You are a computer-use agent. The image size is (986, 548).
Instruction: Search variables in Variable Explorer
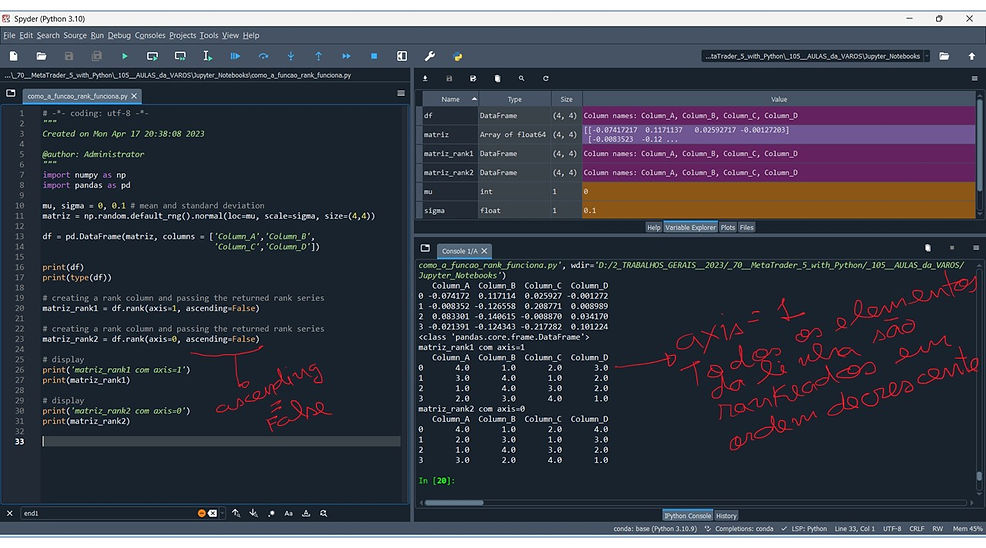coord(521,79)
